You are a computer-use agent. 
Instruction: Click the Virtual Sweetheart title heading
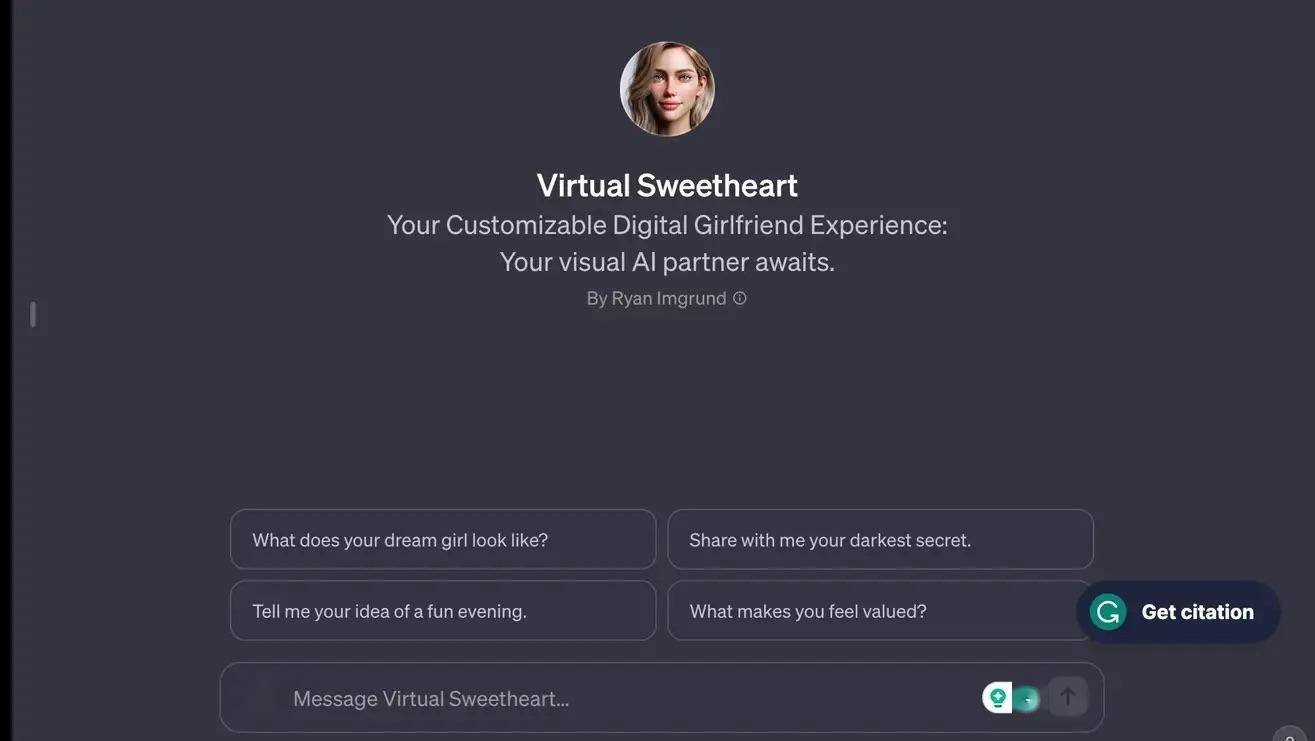[x=667, y=186]
